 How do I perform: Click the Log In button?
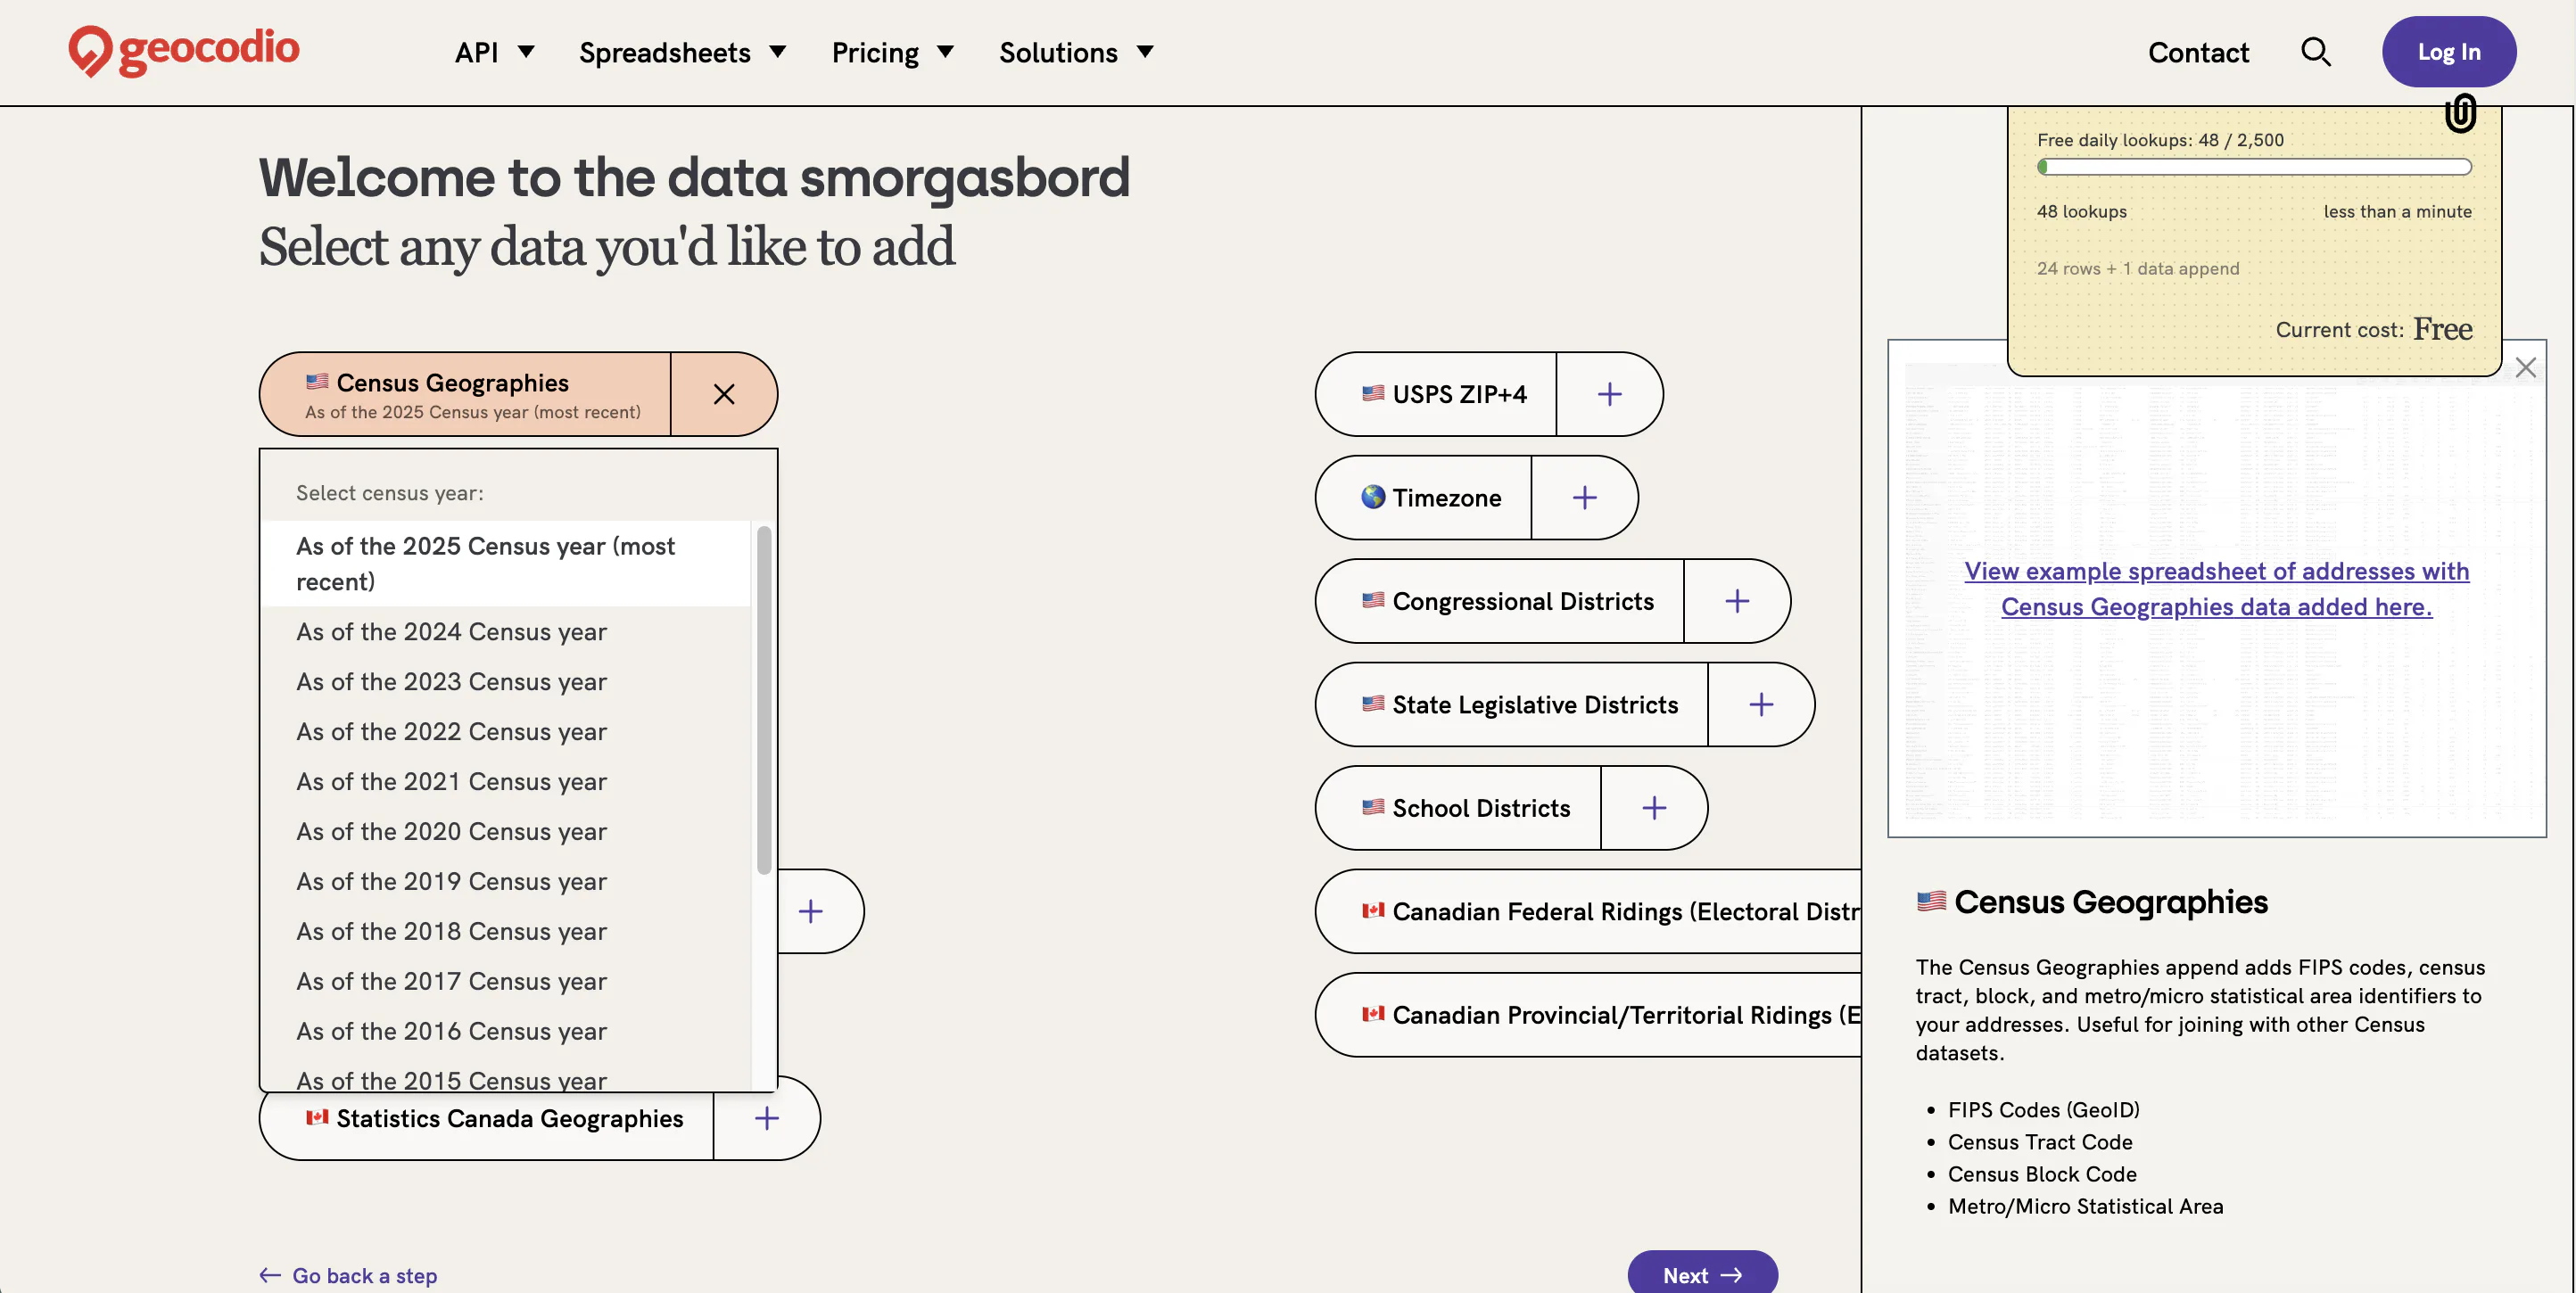tap(2448, 52)
